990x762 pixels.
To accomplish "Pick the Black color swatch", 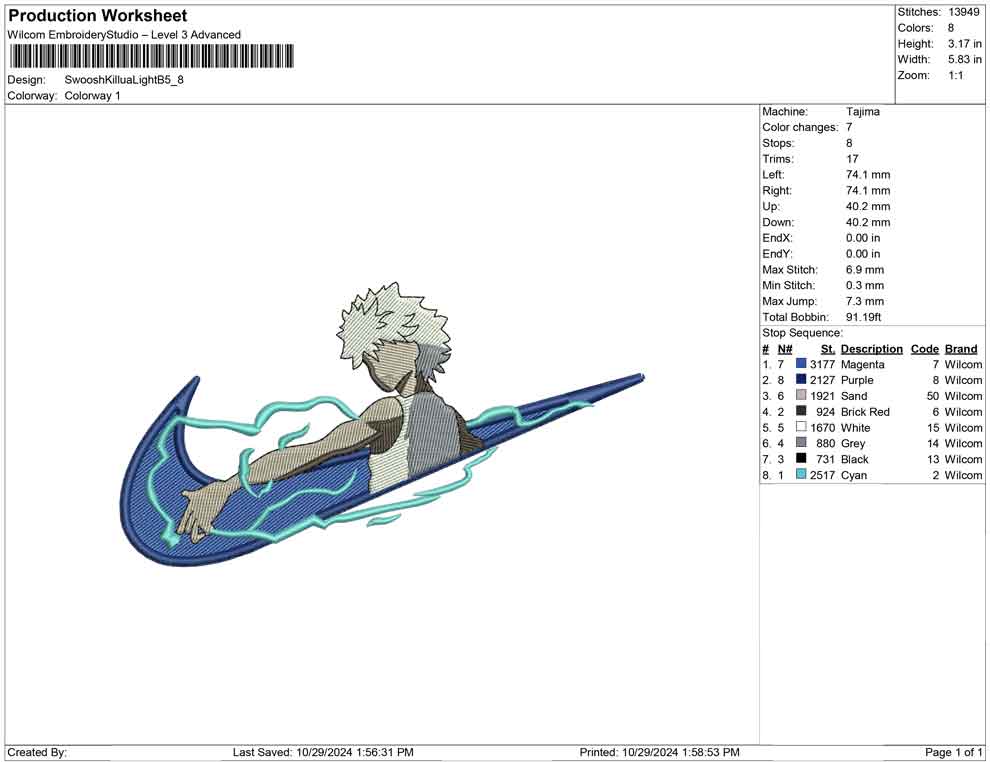I will pyautogui.click(x=801, y=458).
